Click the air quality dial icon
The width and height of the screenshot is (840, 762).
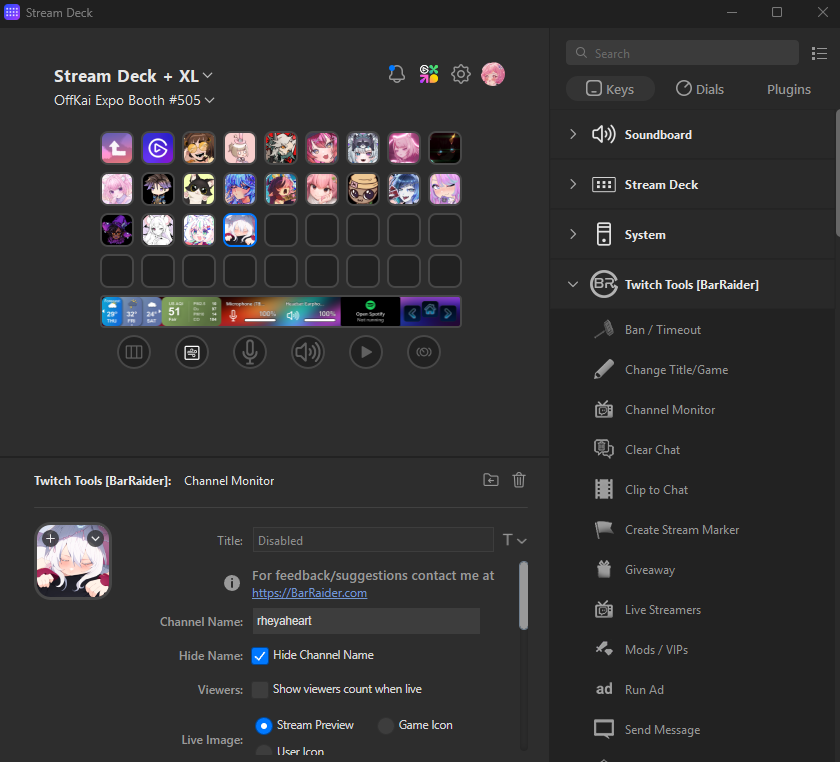(192, 352)
